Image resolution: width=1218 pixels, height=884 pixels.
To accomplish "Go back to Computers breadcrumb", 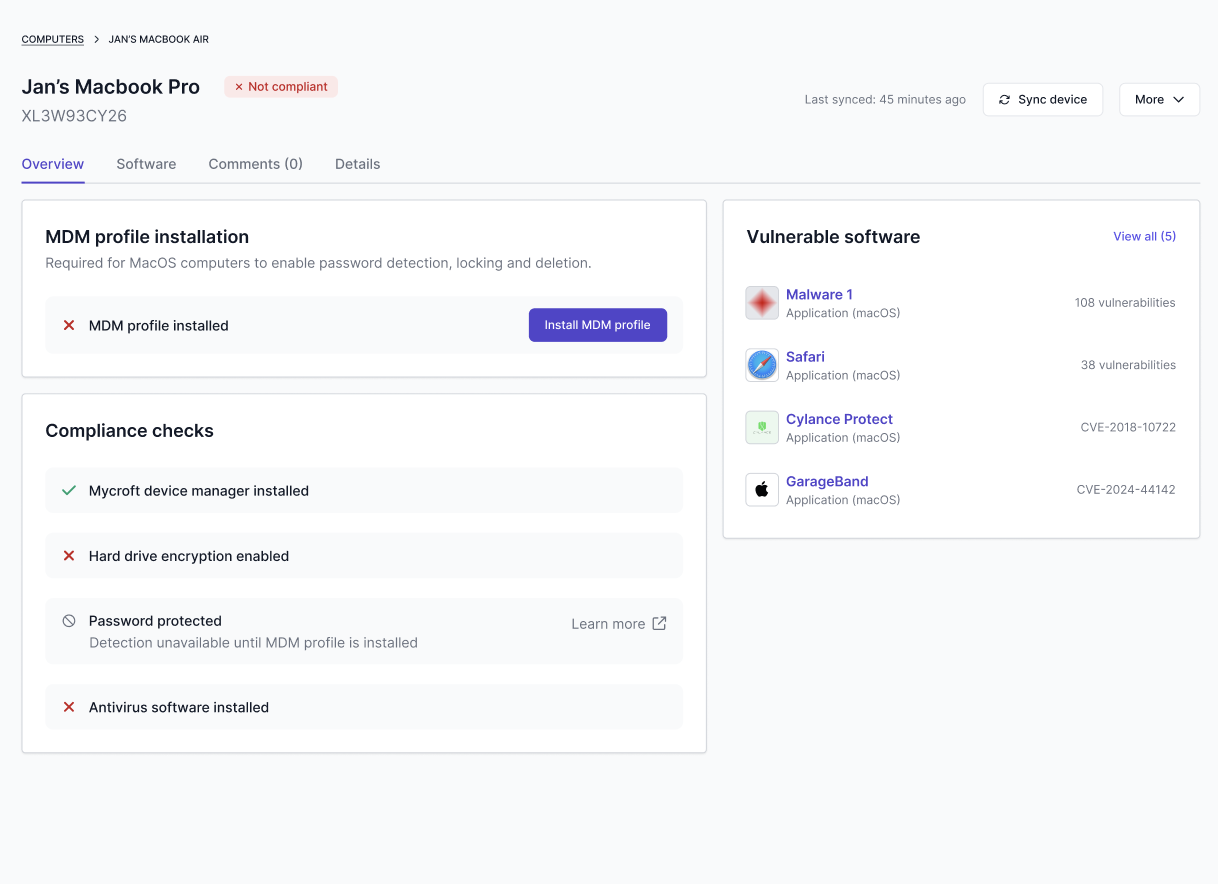I will 53,39.
